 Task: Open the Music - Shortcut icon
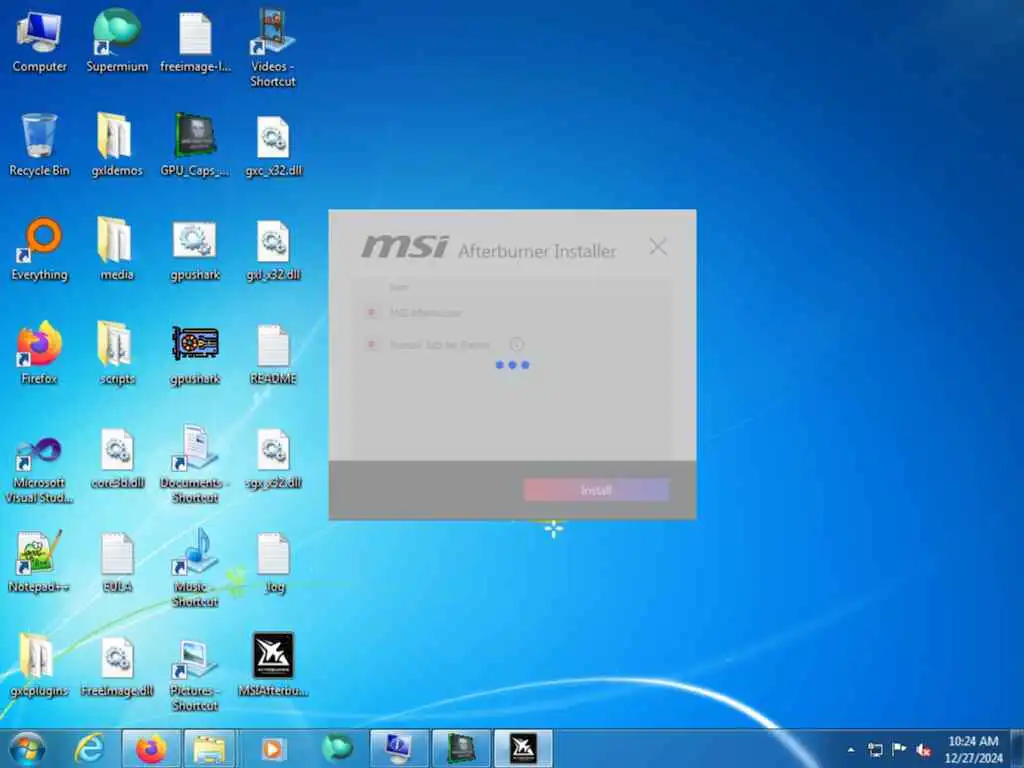pyautogui.click(x=195, y=568)
